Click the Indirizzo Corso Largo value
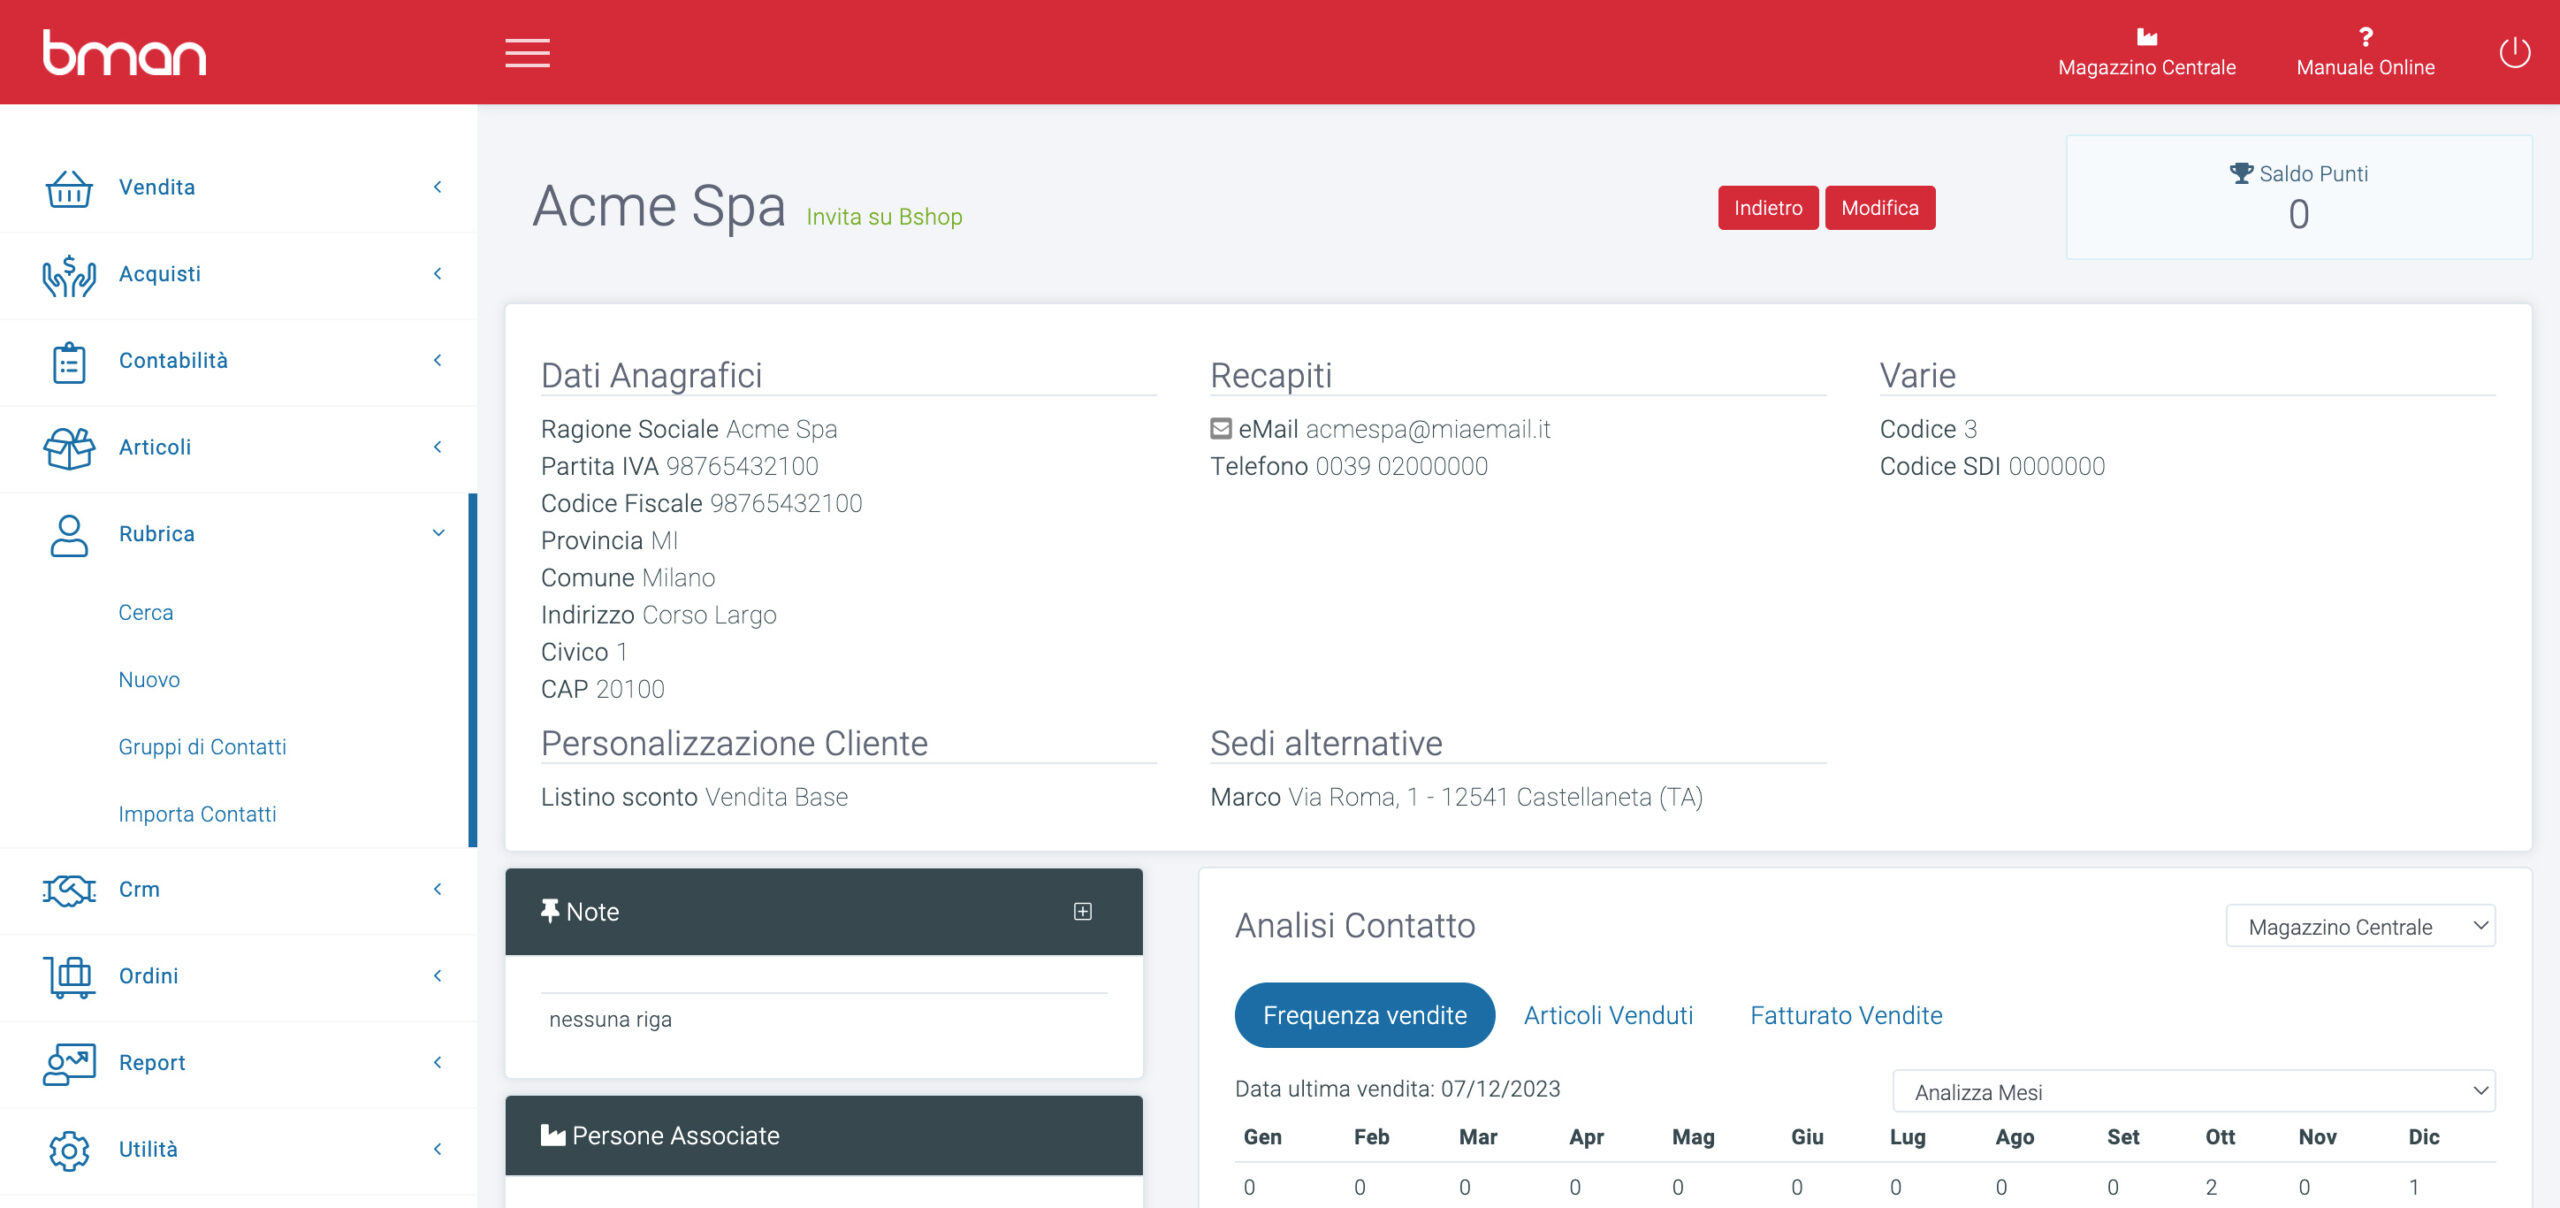The height and width of the screenshot is (1208, 2560). tap(709, 615)
